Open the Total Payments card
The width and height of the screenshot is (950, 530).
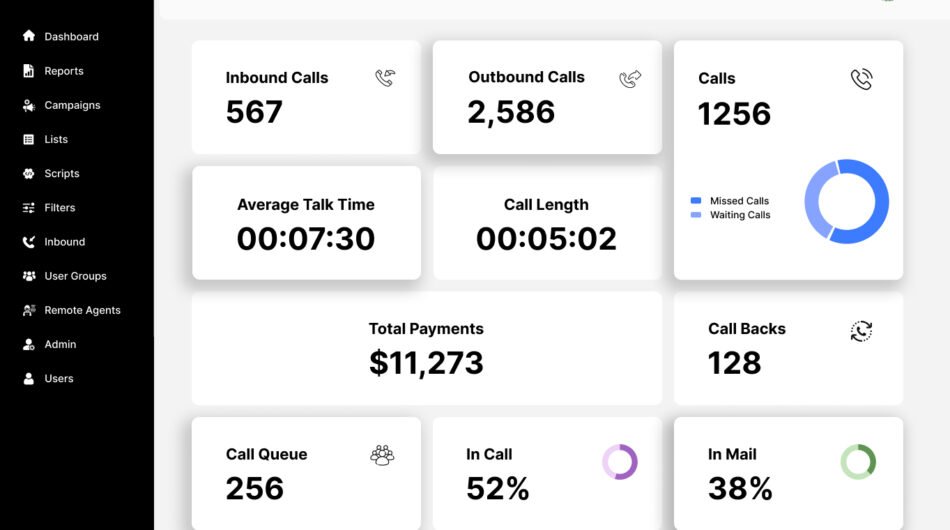coord(426,348)
